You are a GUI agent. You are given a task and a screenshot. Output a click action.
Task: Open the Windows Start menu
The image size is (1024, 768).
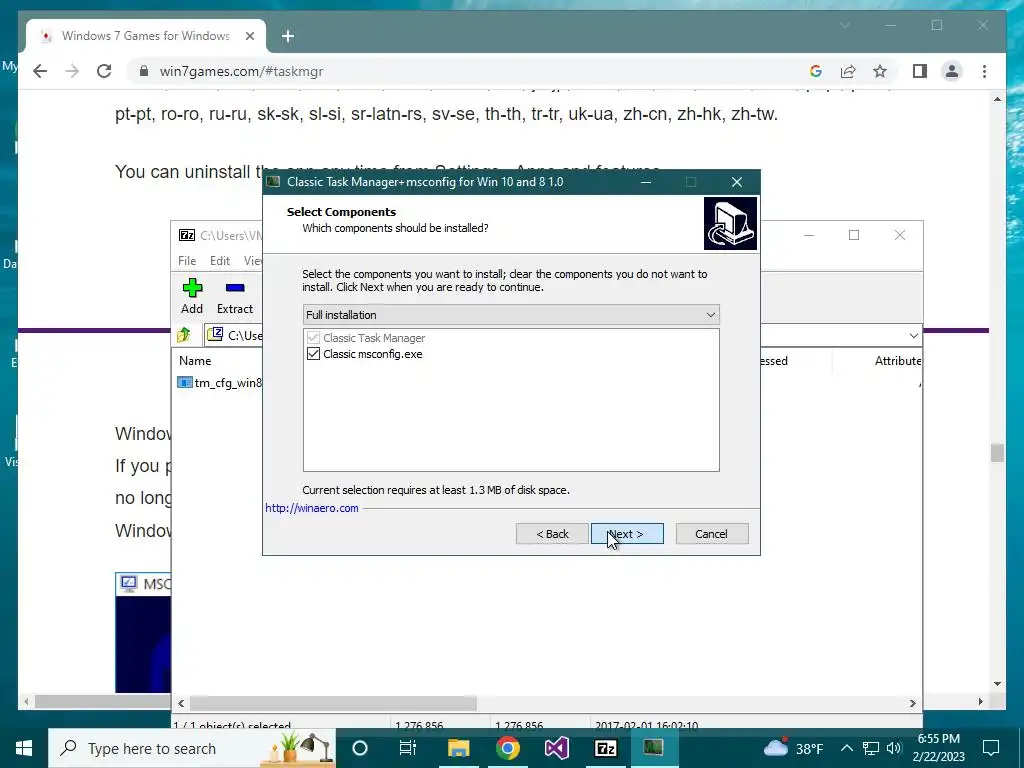tap(24, 748)
